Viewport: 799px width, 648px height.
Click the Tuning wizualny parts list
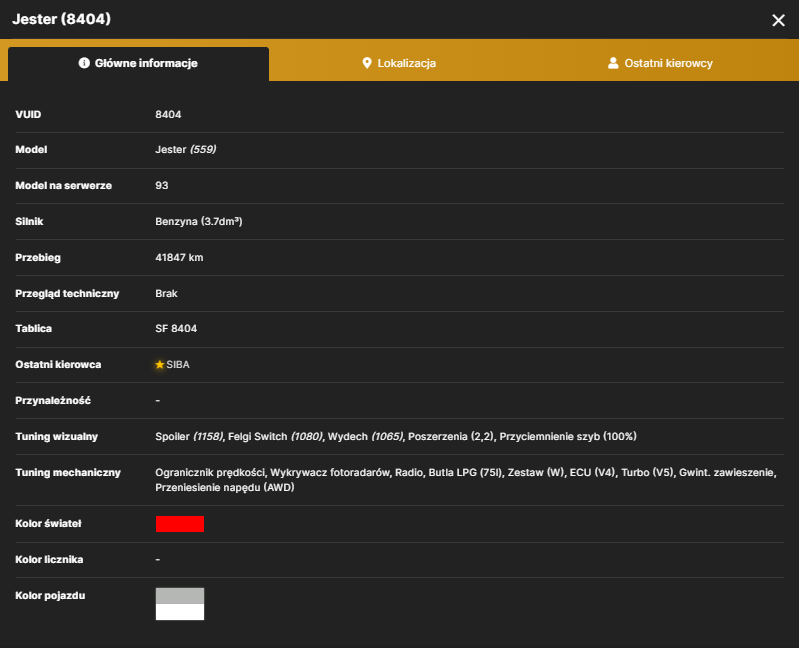point(396,437)
